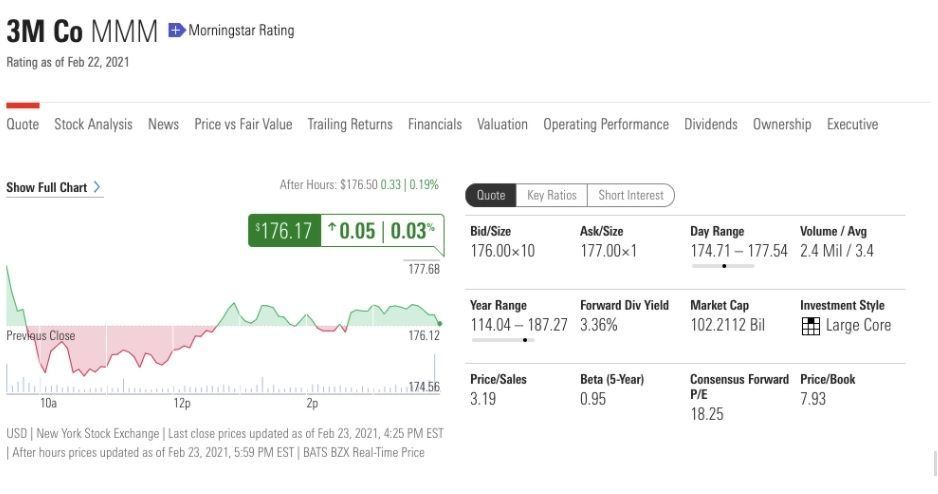Switch to the Short Interest toggle

click(x=631, y=195)
